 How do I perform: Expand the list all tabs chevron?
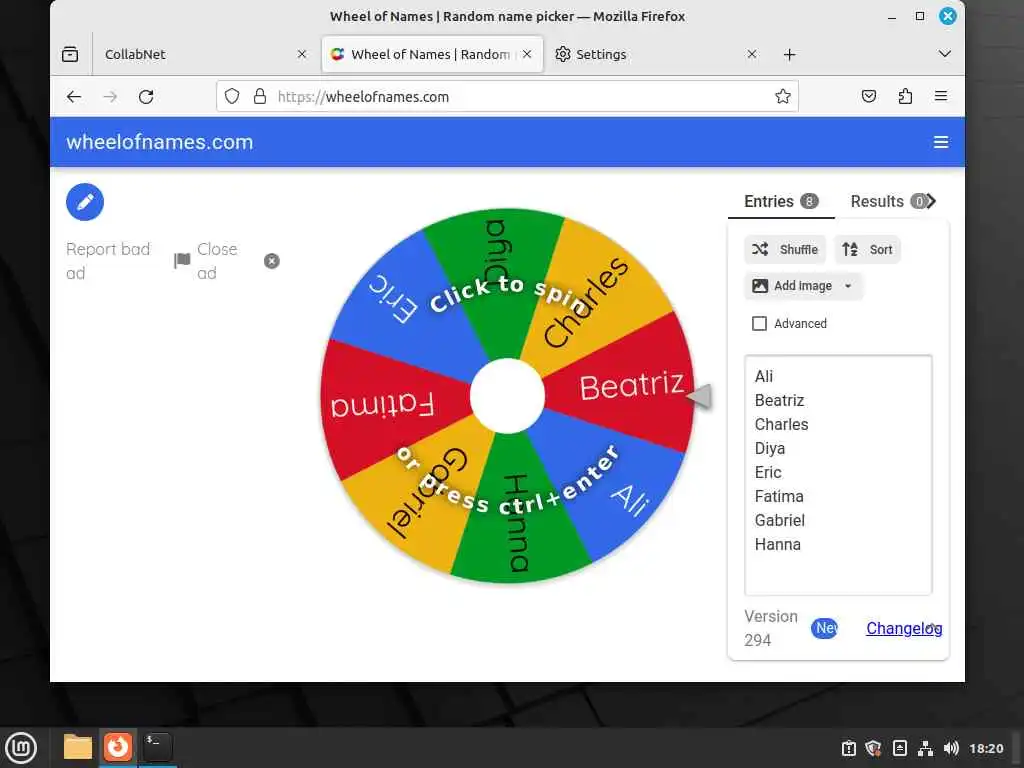coord(944,54)
